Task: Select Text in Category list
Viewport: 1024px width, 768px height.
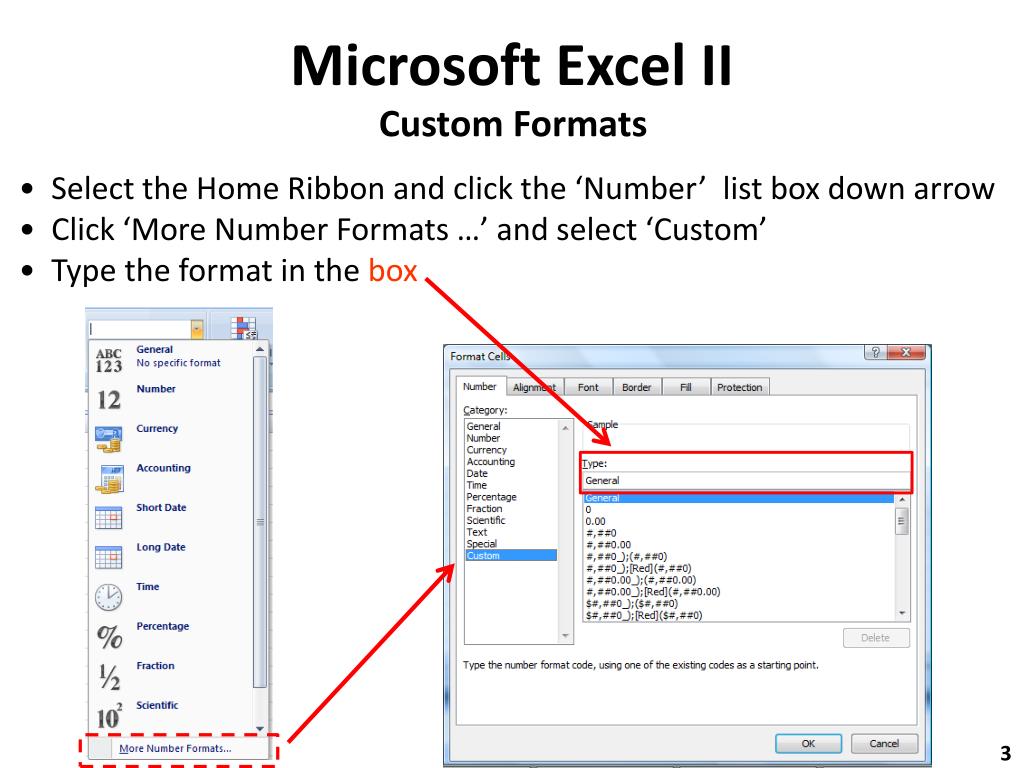Action: pyautogui.click(x=511, y=532)
